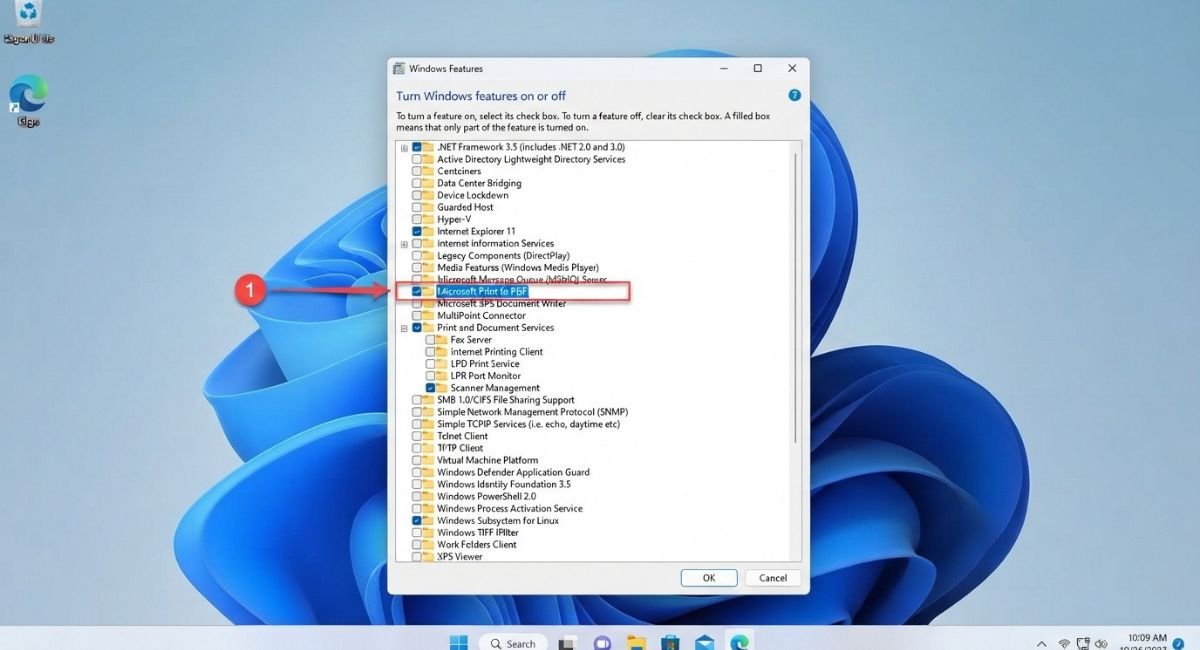Check the Guarded Host checkbox

[x=416, y=207]
